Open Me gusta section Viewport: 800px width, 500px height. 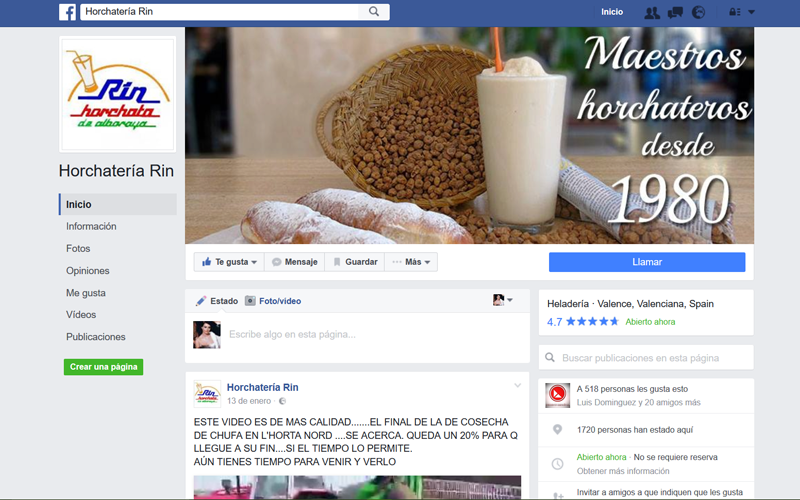[86, 293]
